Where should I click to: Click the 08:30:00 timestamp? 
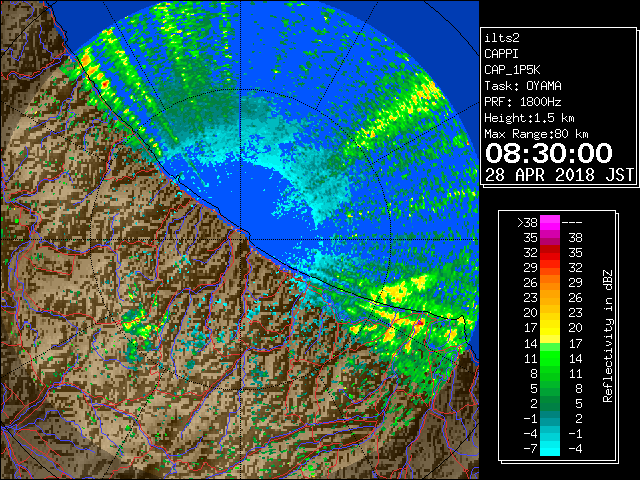tap(549, 153)
